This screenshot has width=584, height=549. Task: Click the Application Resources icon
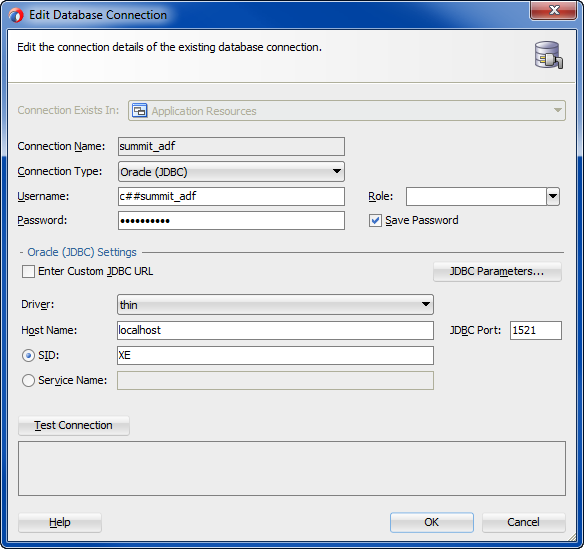point(140,111)
